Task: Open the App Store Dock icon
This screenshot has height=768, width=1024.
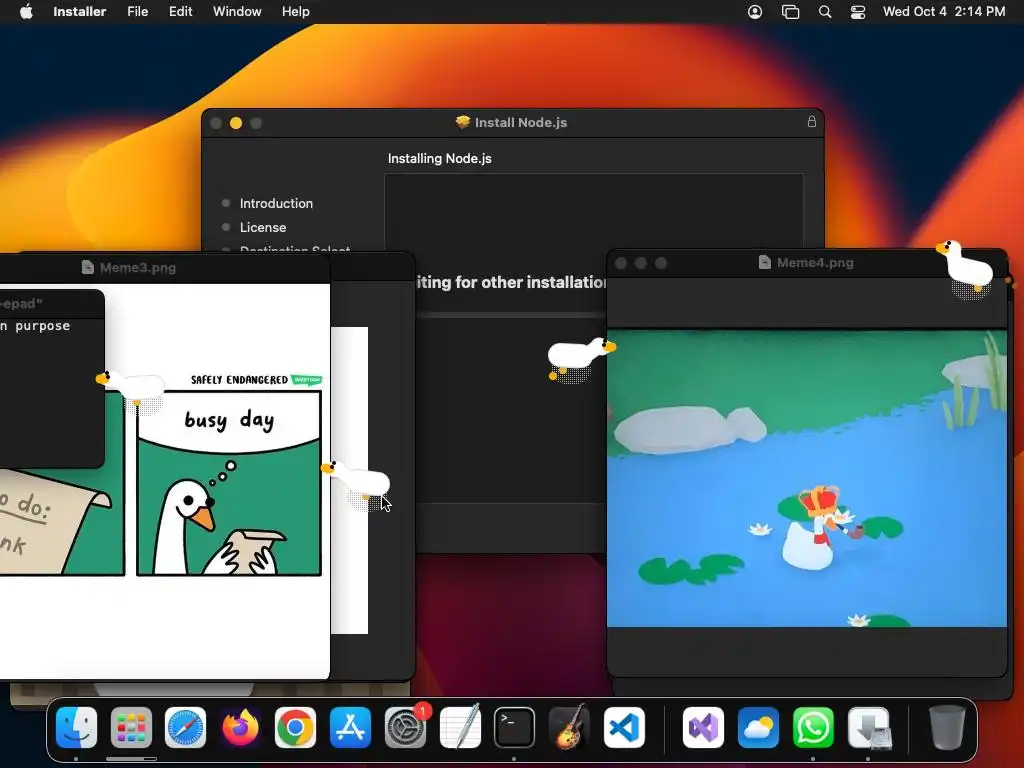Action: point(350,728)
